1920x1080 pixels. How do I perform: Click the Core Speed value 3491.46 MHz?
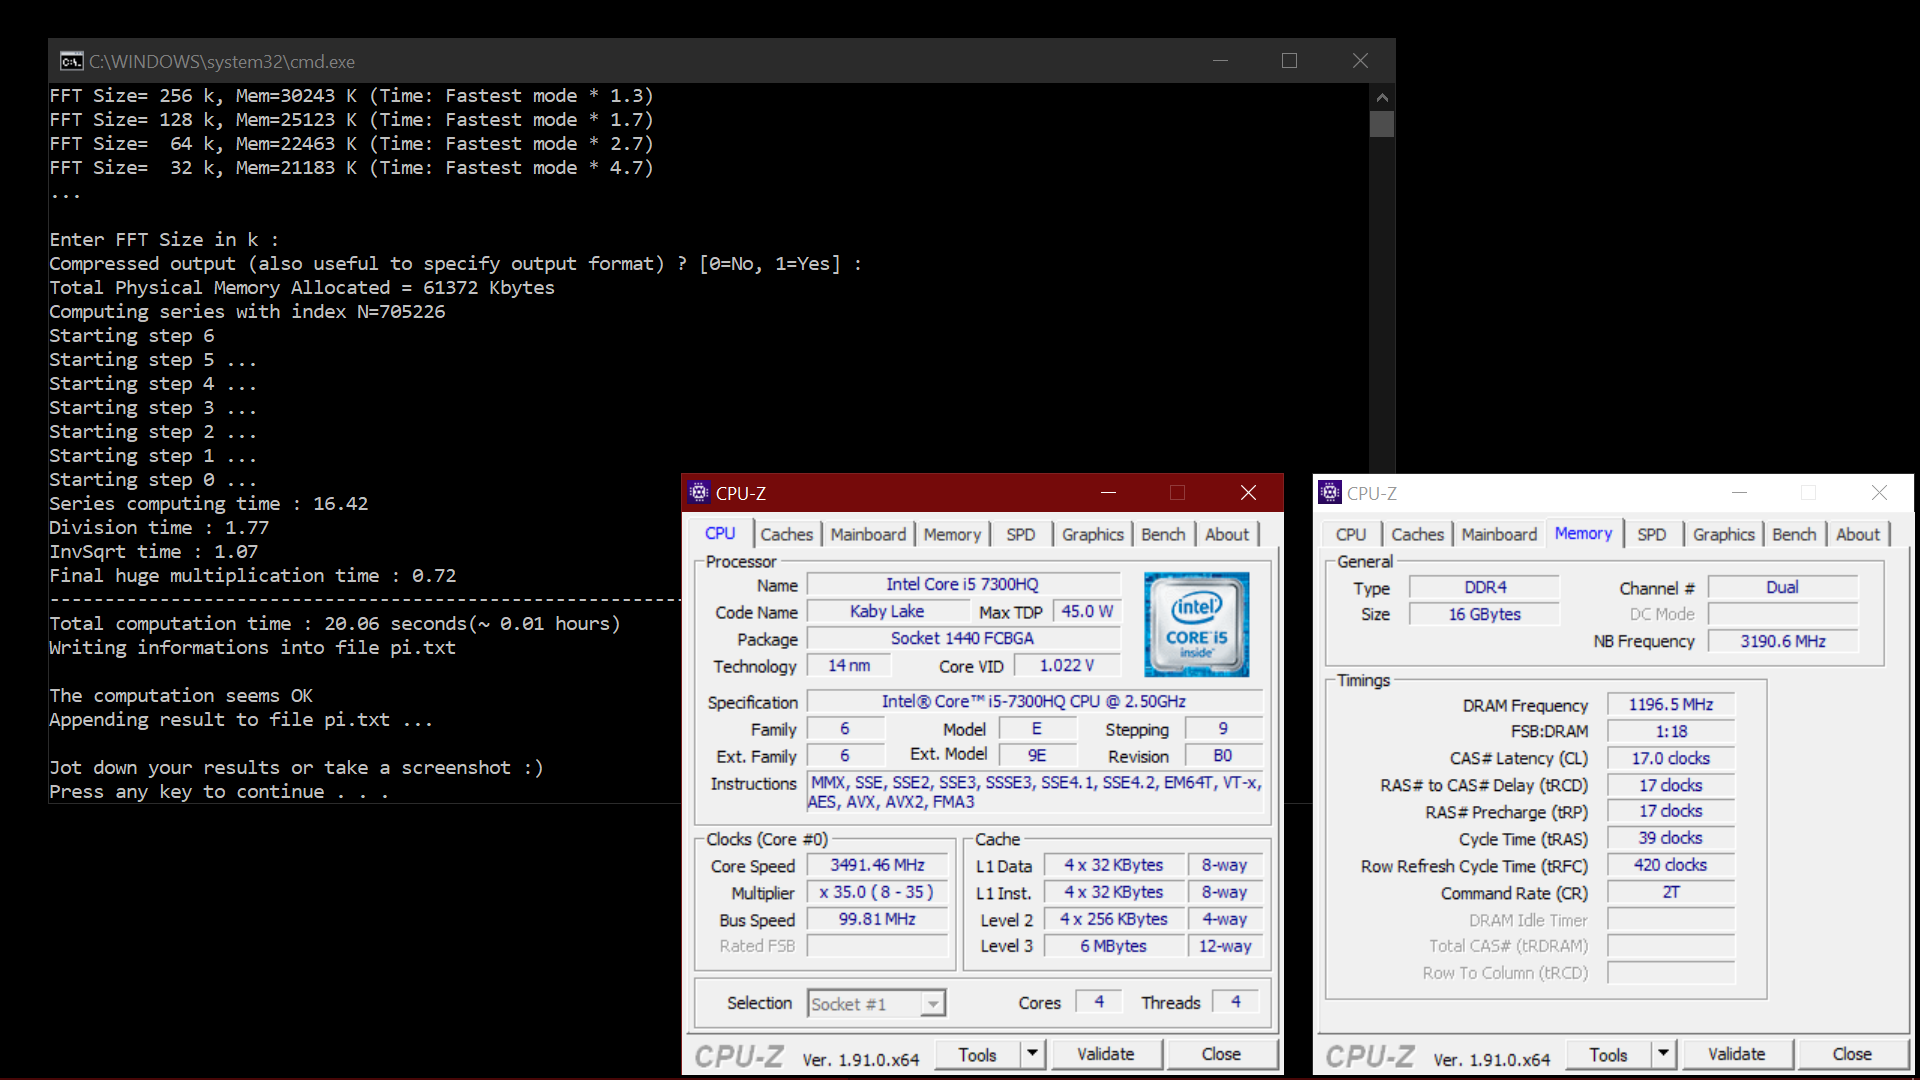[x=877, y=865]
